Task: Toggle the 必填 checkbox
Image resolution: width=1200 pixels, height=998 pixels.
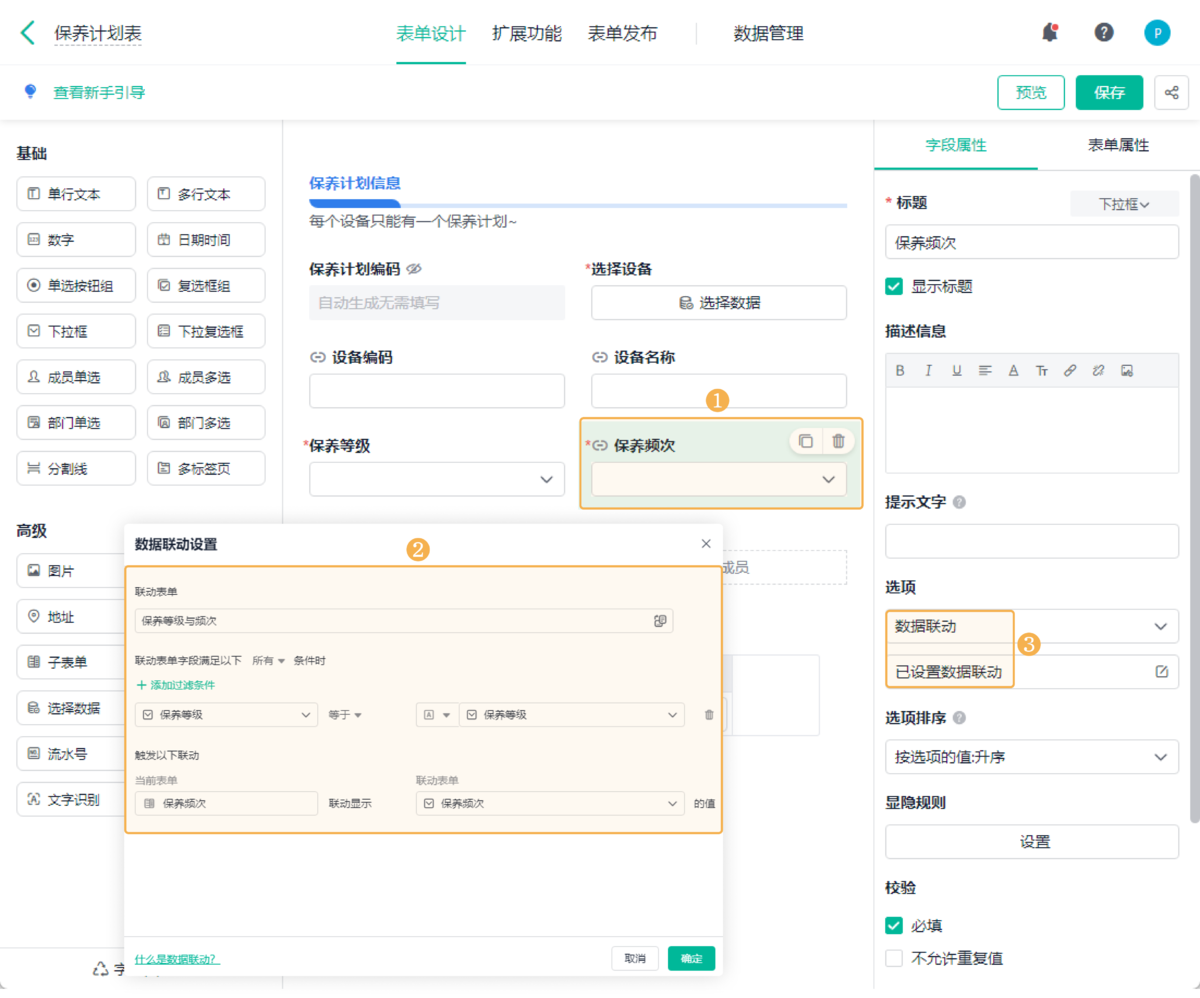Action: pos(894,925)
